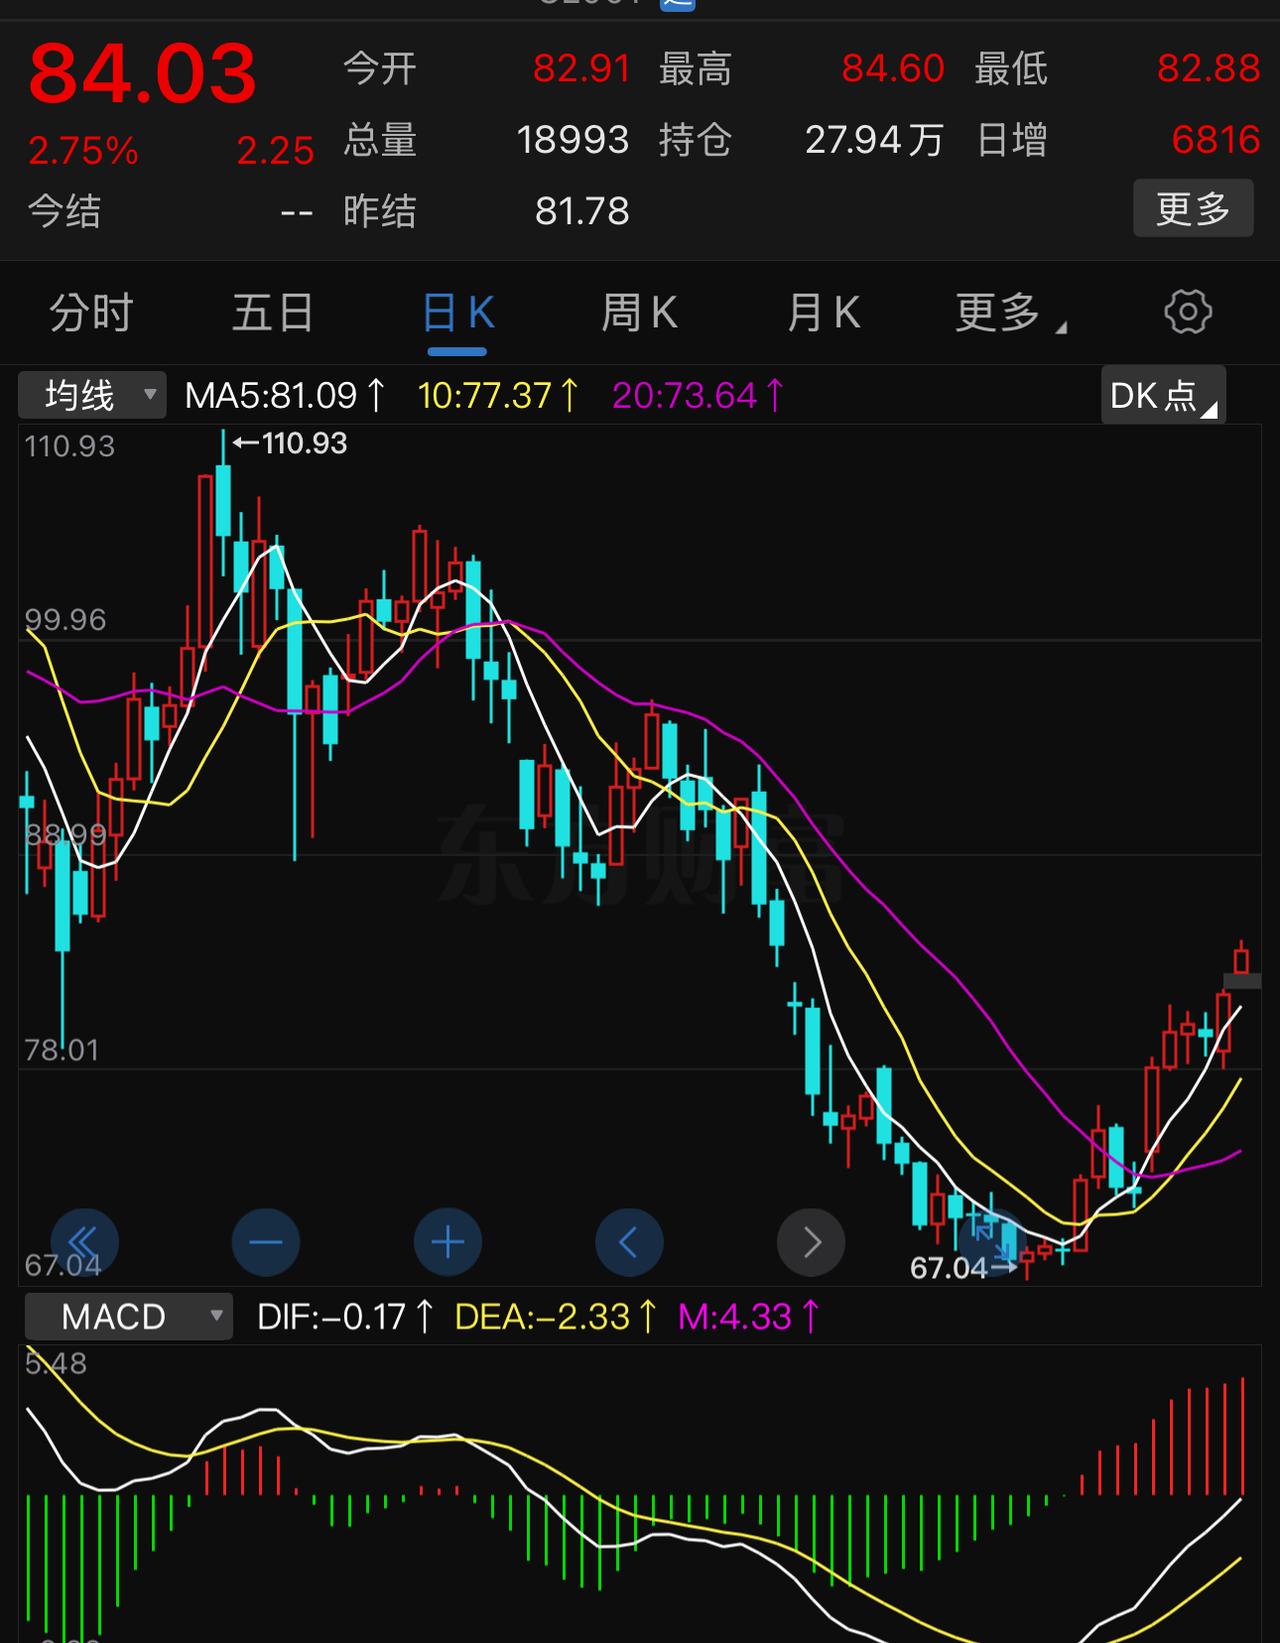Switch to 分时 intraday tab
Viewport: 1280px width, 1643px height.
[x=91, y=313]
